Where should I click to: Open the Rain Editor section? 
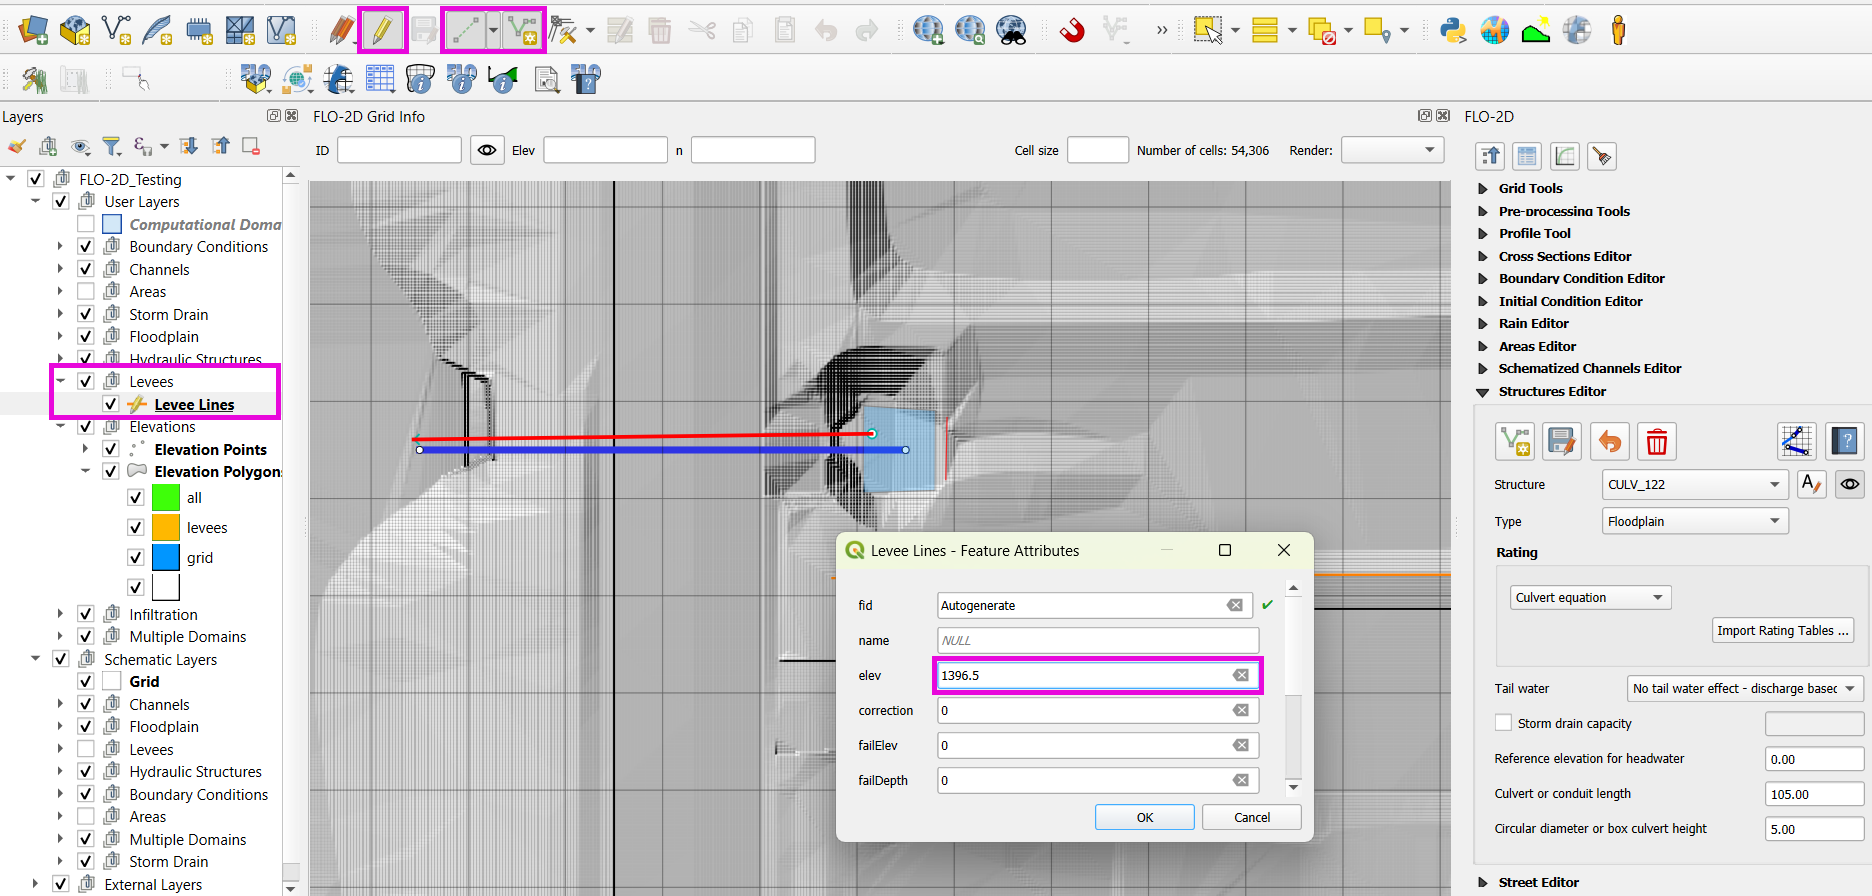click(1533, 323)
